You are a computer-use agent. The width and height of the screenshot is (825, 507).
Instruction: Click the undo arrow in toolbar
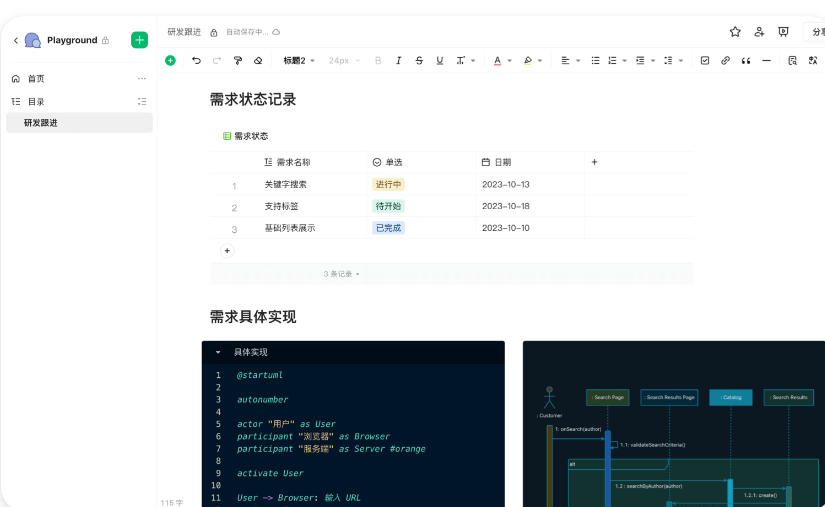[196, 61]
